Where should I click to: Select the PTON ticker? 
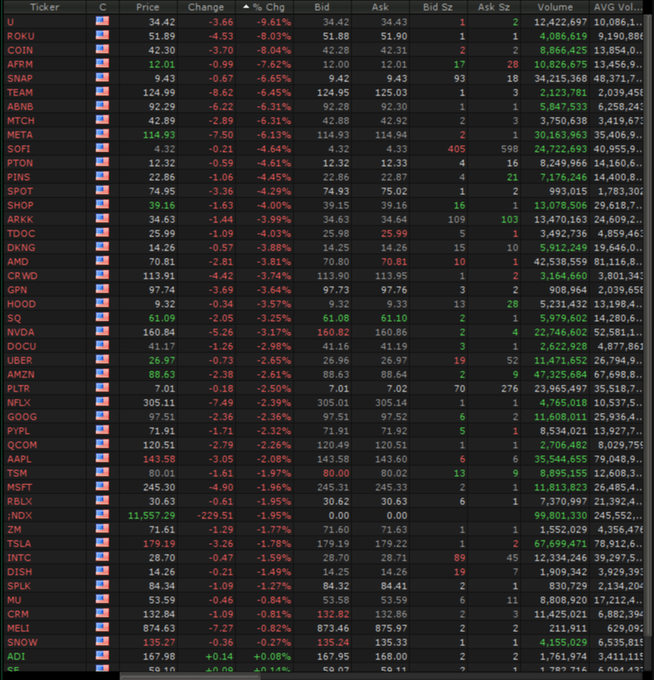(x=20, y=163)
